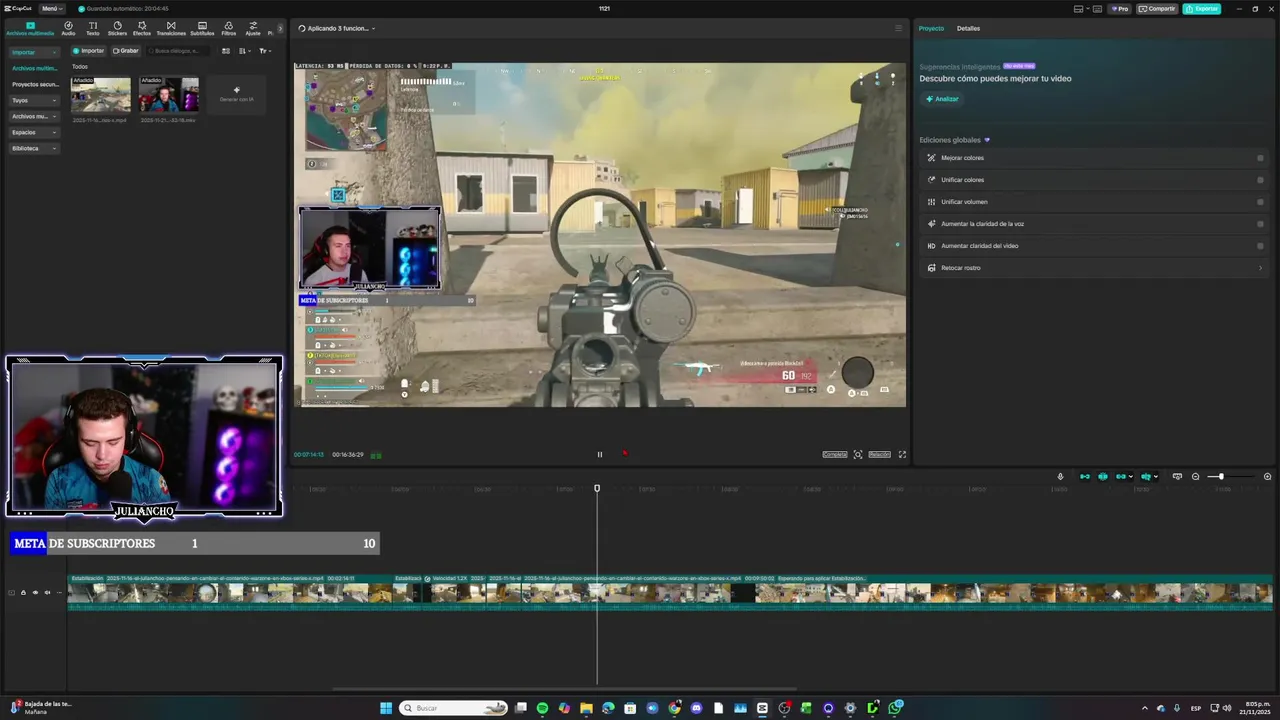Open the Stickers tab
1280x720 pixels.
click(x=117, y=28)
